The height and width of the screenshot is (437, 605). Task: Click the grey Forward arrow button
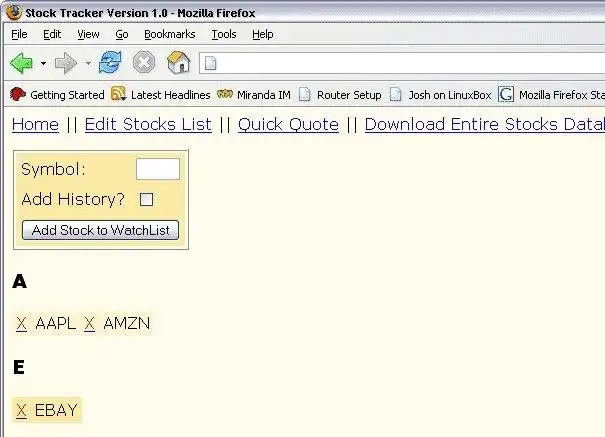click(66, 63)
